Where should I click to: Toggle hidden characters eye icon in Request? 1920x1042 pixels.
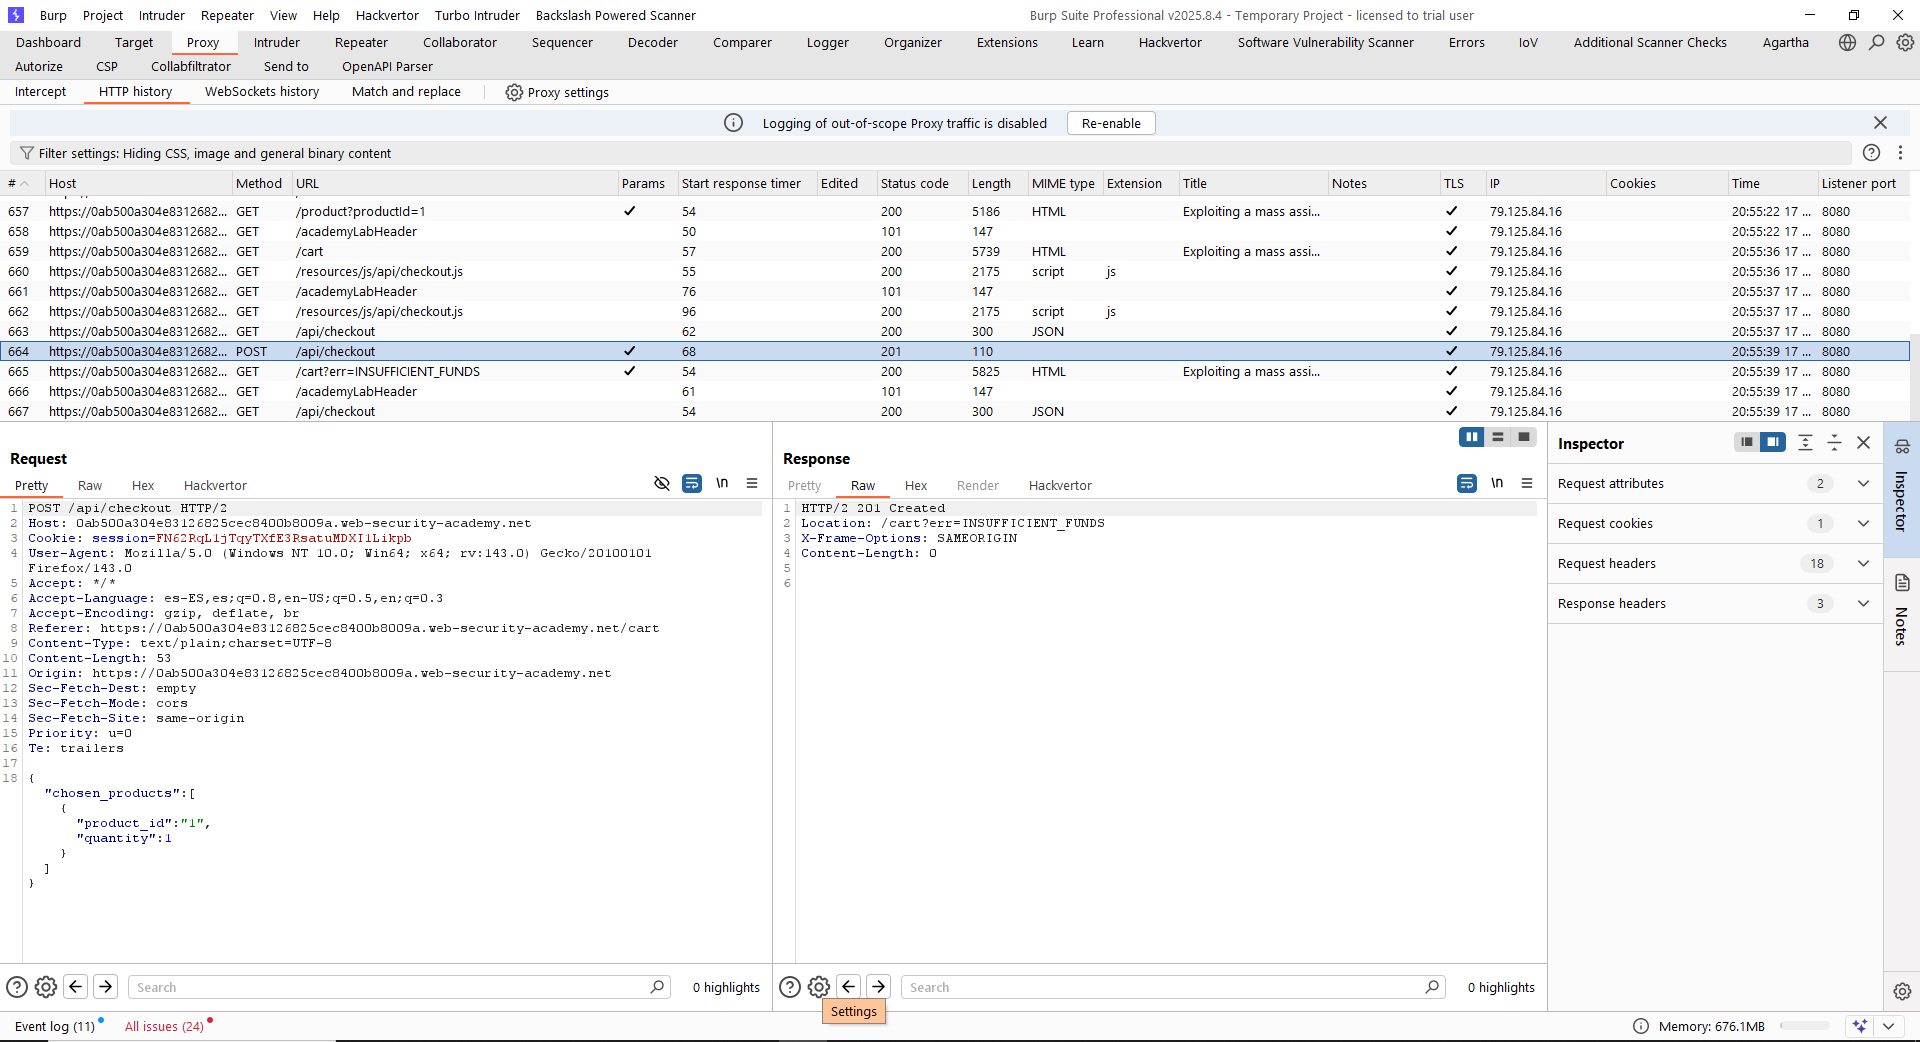[x=662, y=483]
